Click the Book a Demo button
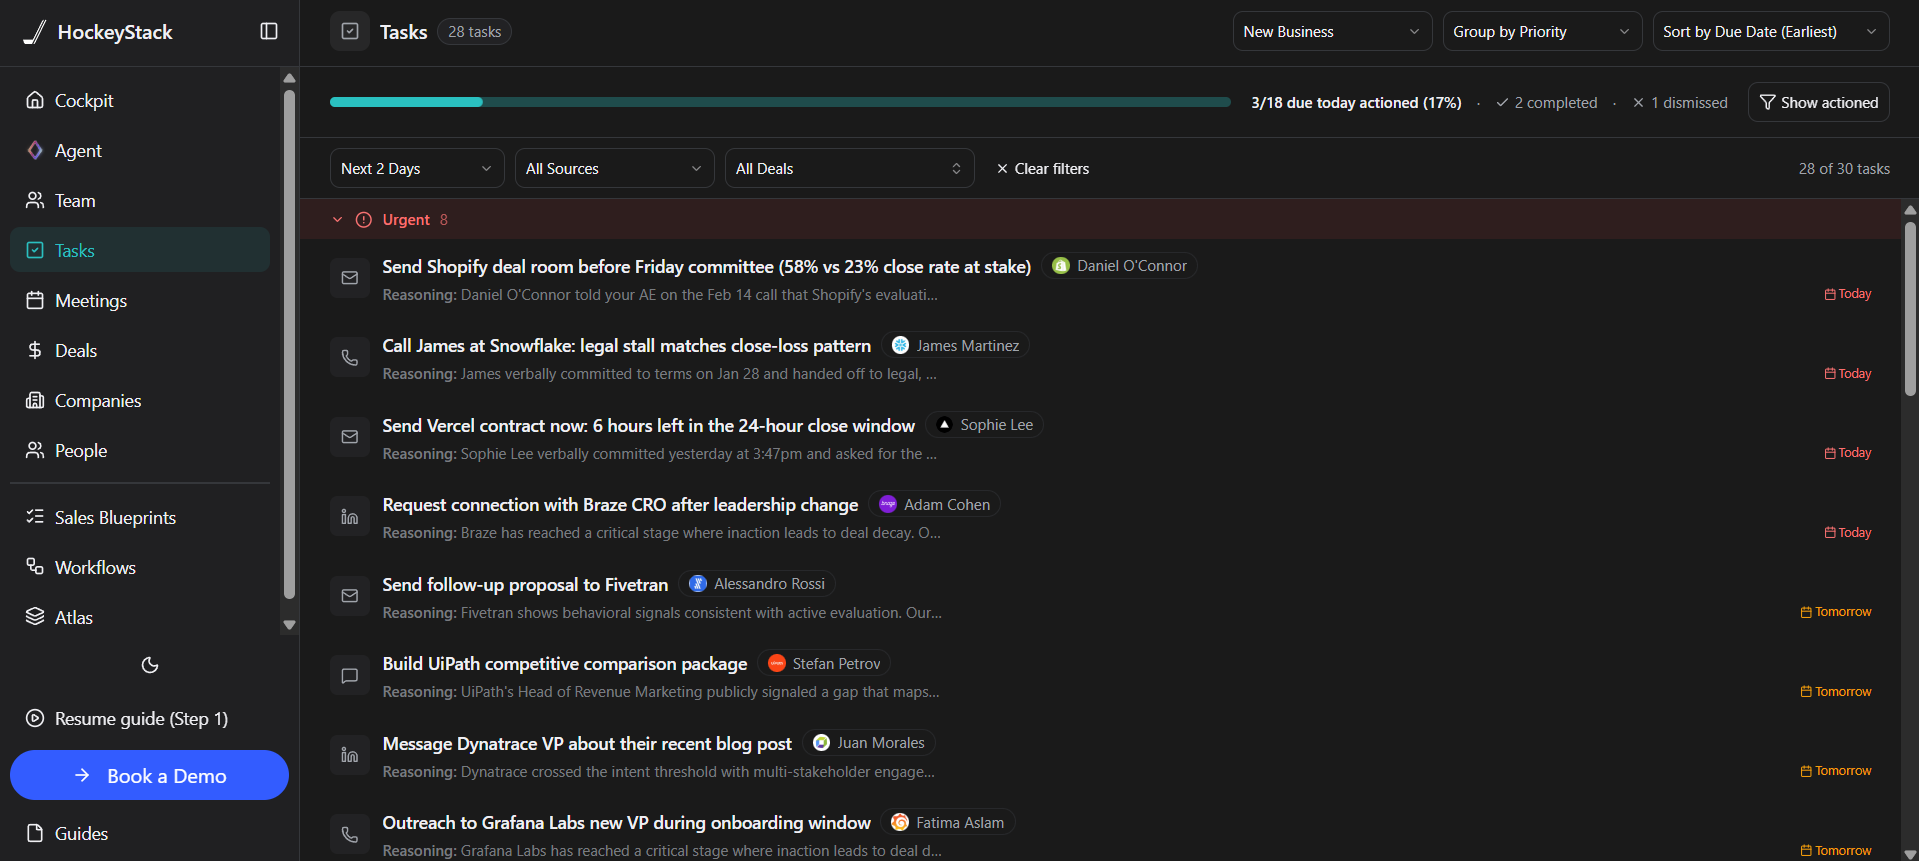Image resolution: width=1919 pixels, height=861 pixels. click(x=149, y=775)
